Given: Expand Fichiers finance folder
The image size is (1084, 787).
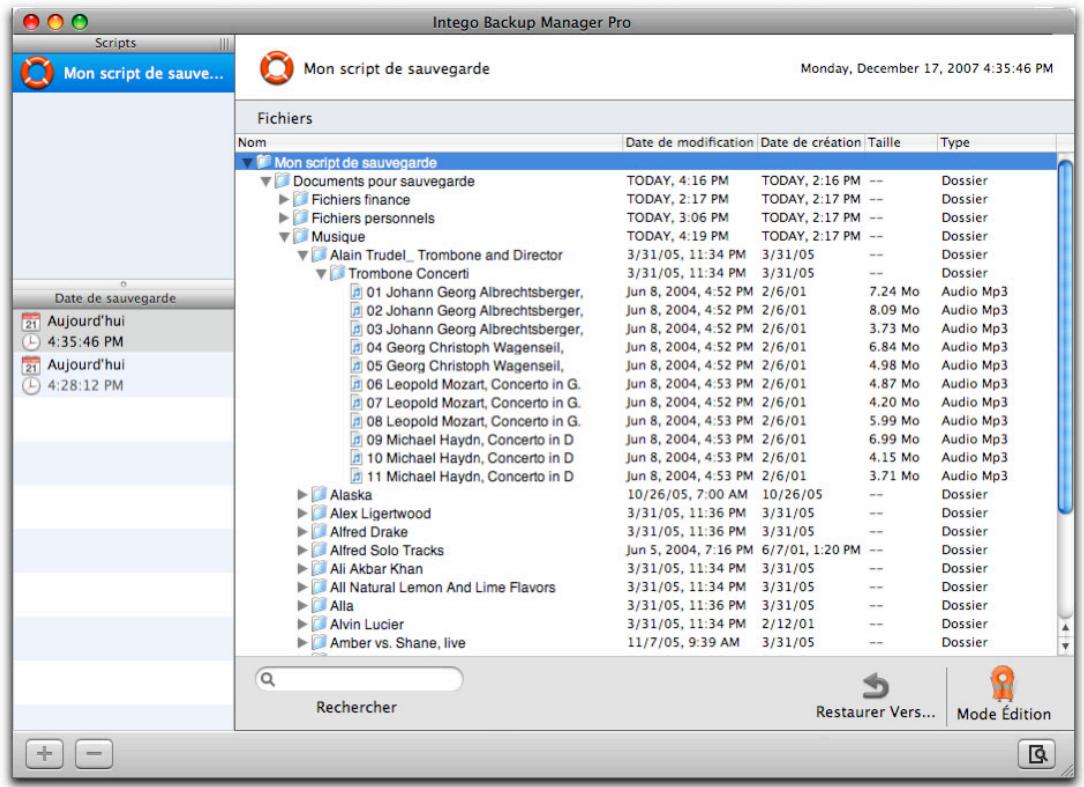Looking at the screenshot, I should tap(283, 199).
